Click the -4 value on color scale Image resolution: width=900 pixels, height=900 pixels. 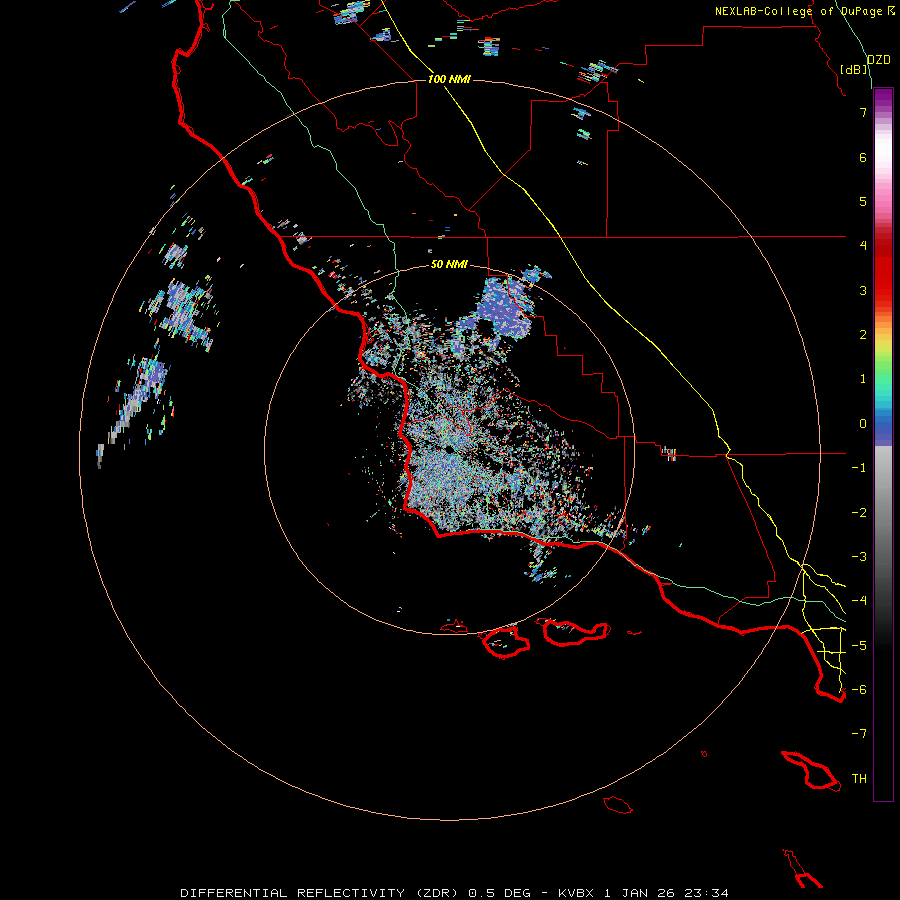(x=859, y=601)
